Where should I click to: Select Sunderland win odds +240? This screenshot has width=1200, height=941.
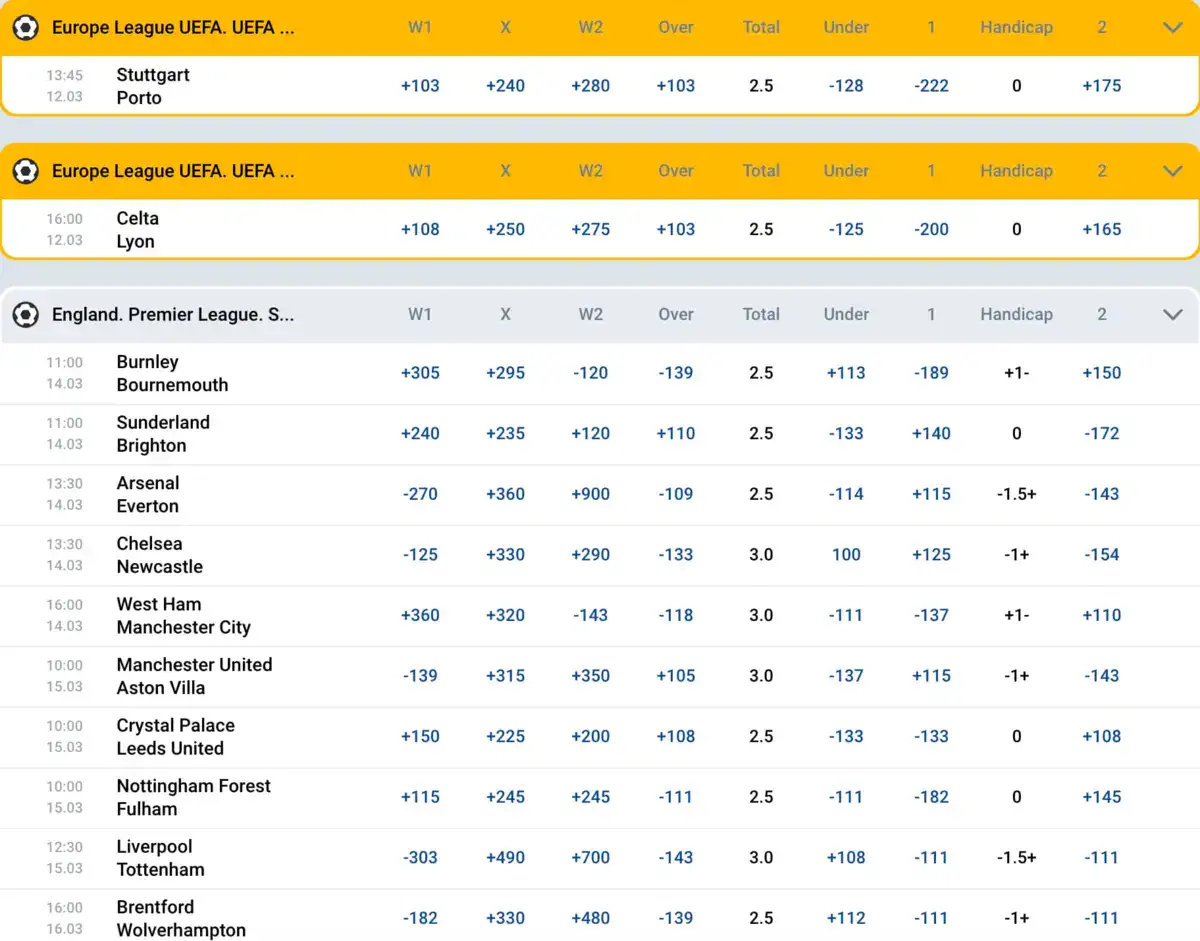pyautogui.click(x=420, y=434)
